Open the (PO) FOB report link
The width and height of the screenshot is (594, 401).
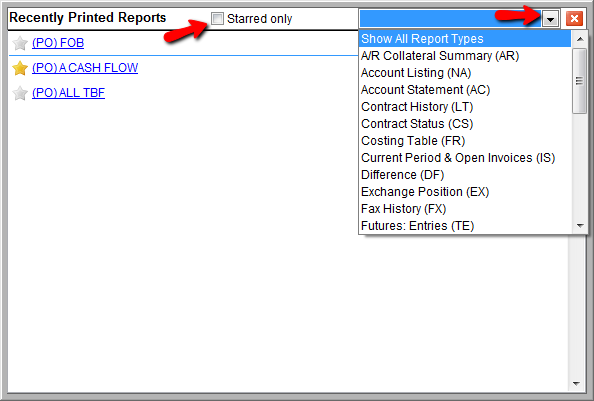[x=58, y=43]
